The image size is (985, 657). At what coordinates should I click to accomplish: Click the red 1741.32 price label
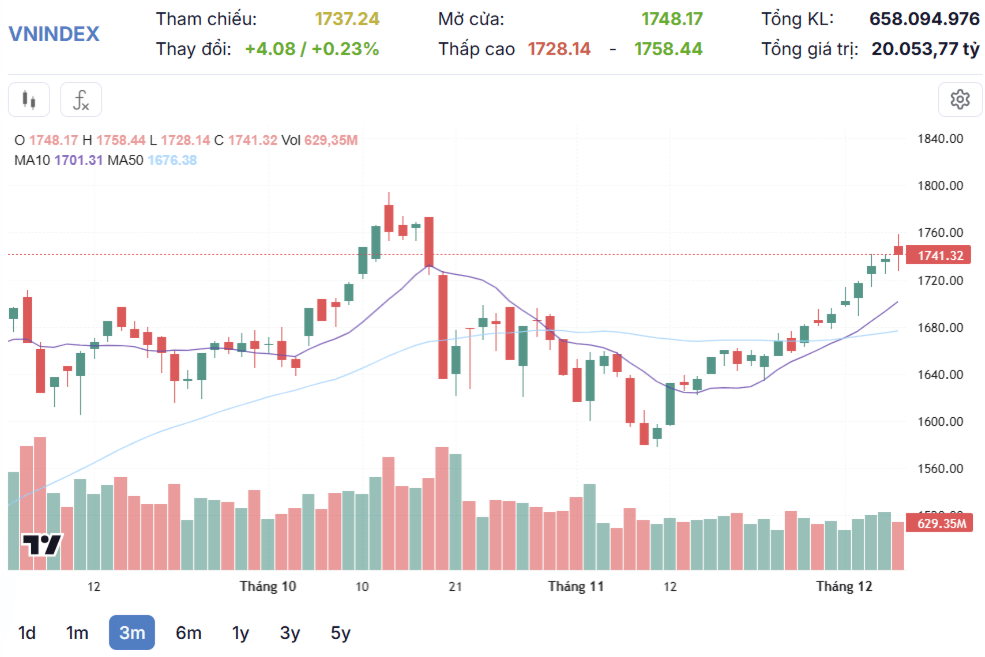click(939, 255)
